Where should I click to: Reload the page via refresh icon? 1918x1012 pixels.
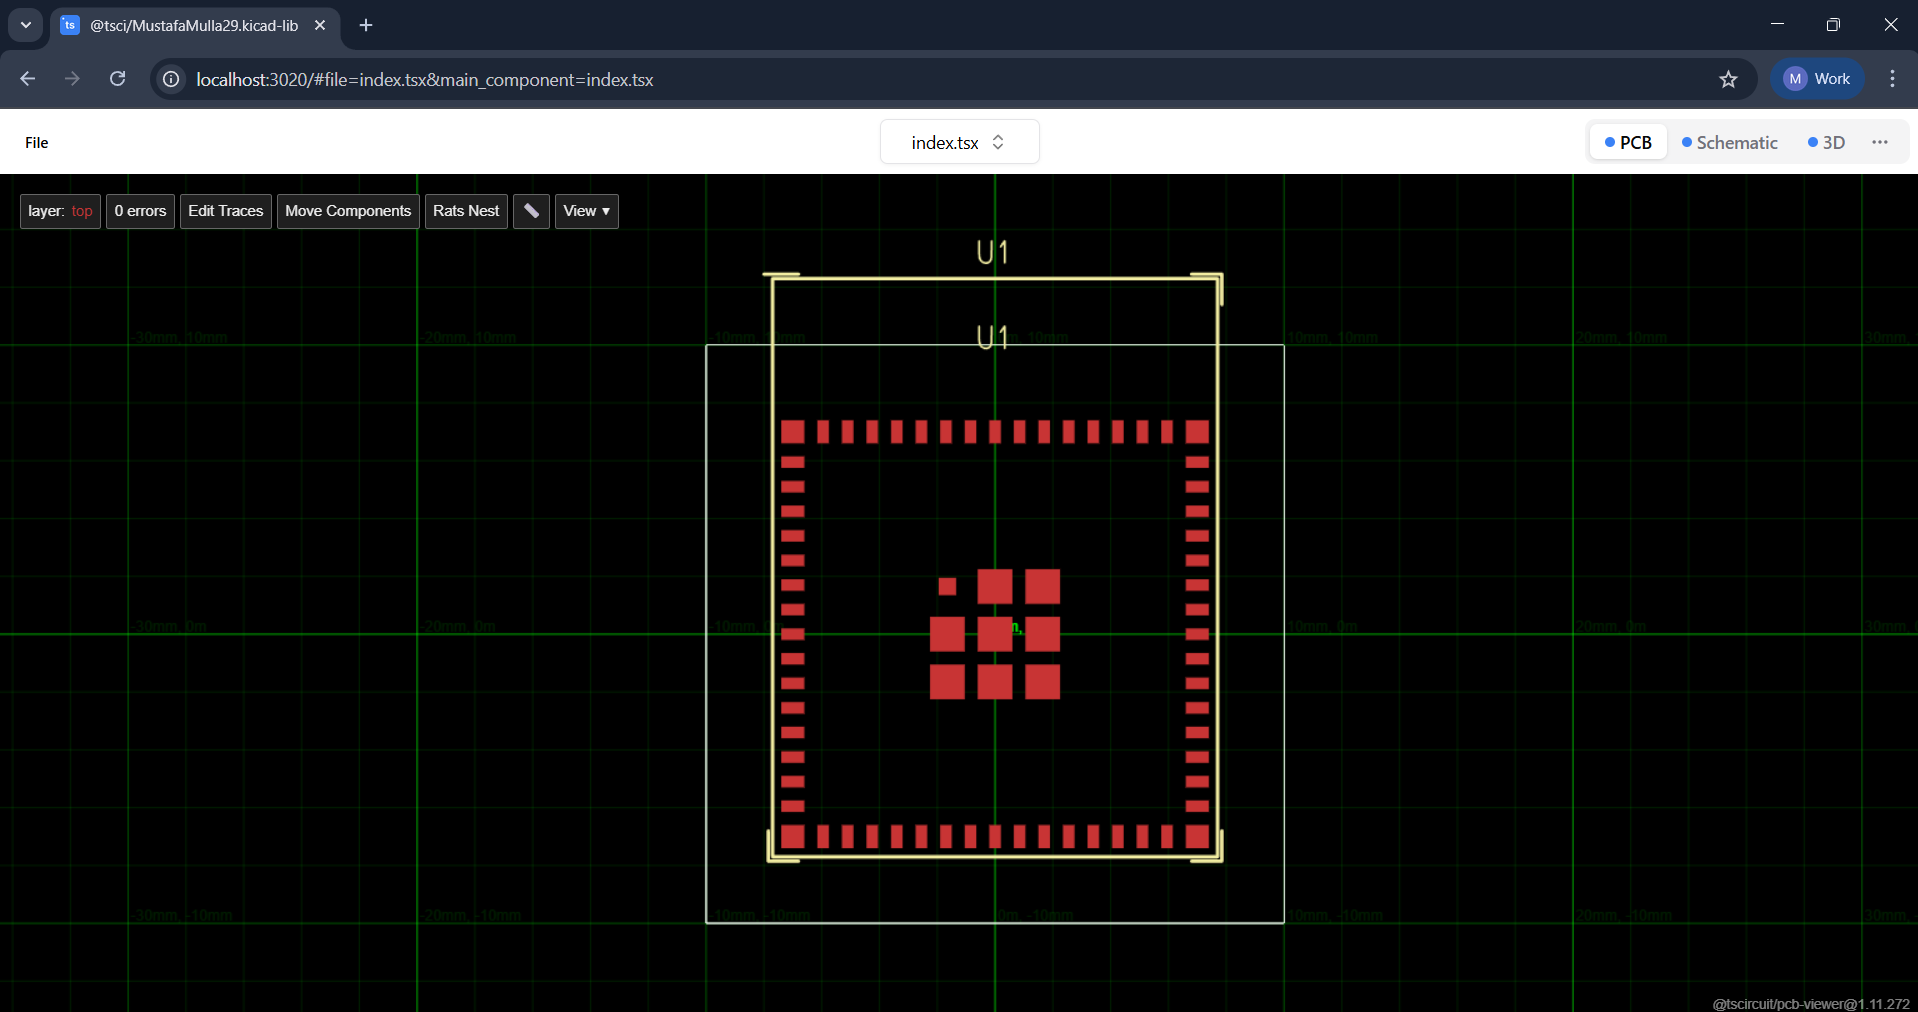pyautogui.click(x=117, y=79)
